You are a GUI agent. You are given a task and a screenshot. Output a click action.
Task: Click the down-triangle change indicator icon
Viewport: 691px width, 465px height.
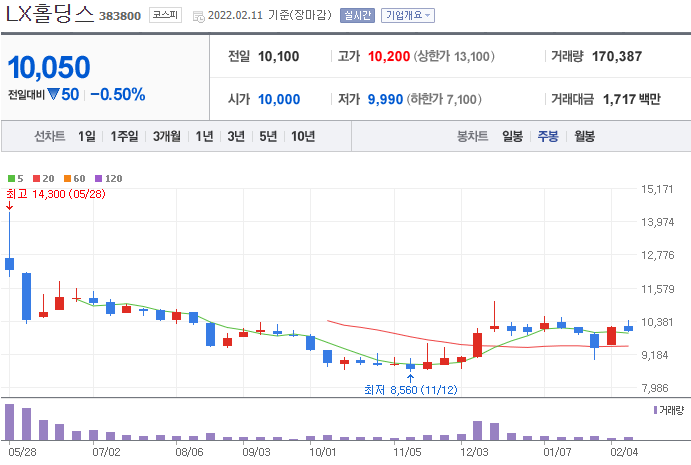tap(53, 94)
